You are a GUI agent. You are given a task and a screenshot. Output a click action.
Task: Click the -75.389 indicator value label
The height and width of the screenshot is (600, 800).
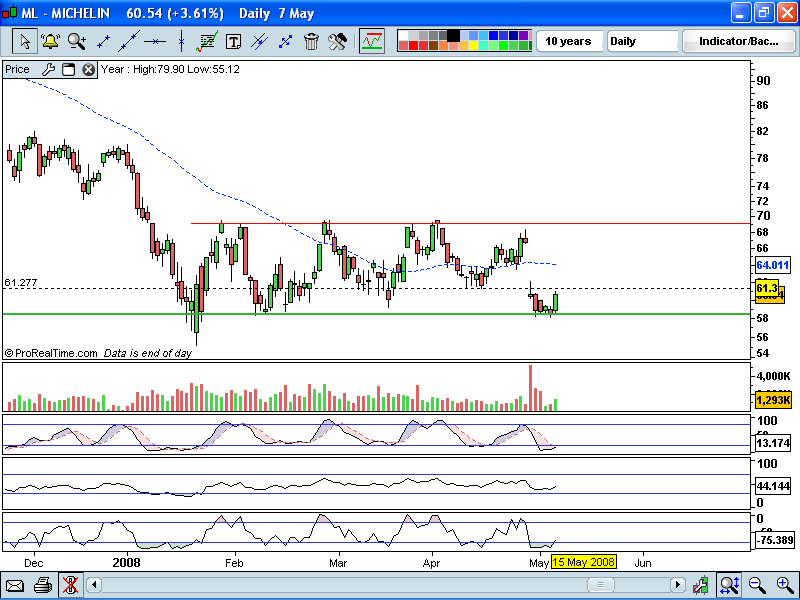coord(774,540)
